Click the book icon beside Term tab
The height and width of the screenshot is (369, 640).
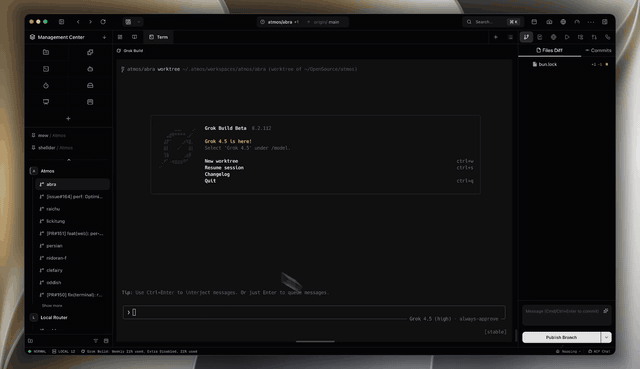(134, 37)
